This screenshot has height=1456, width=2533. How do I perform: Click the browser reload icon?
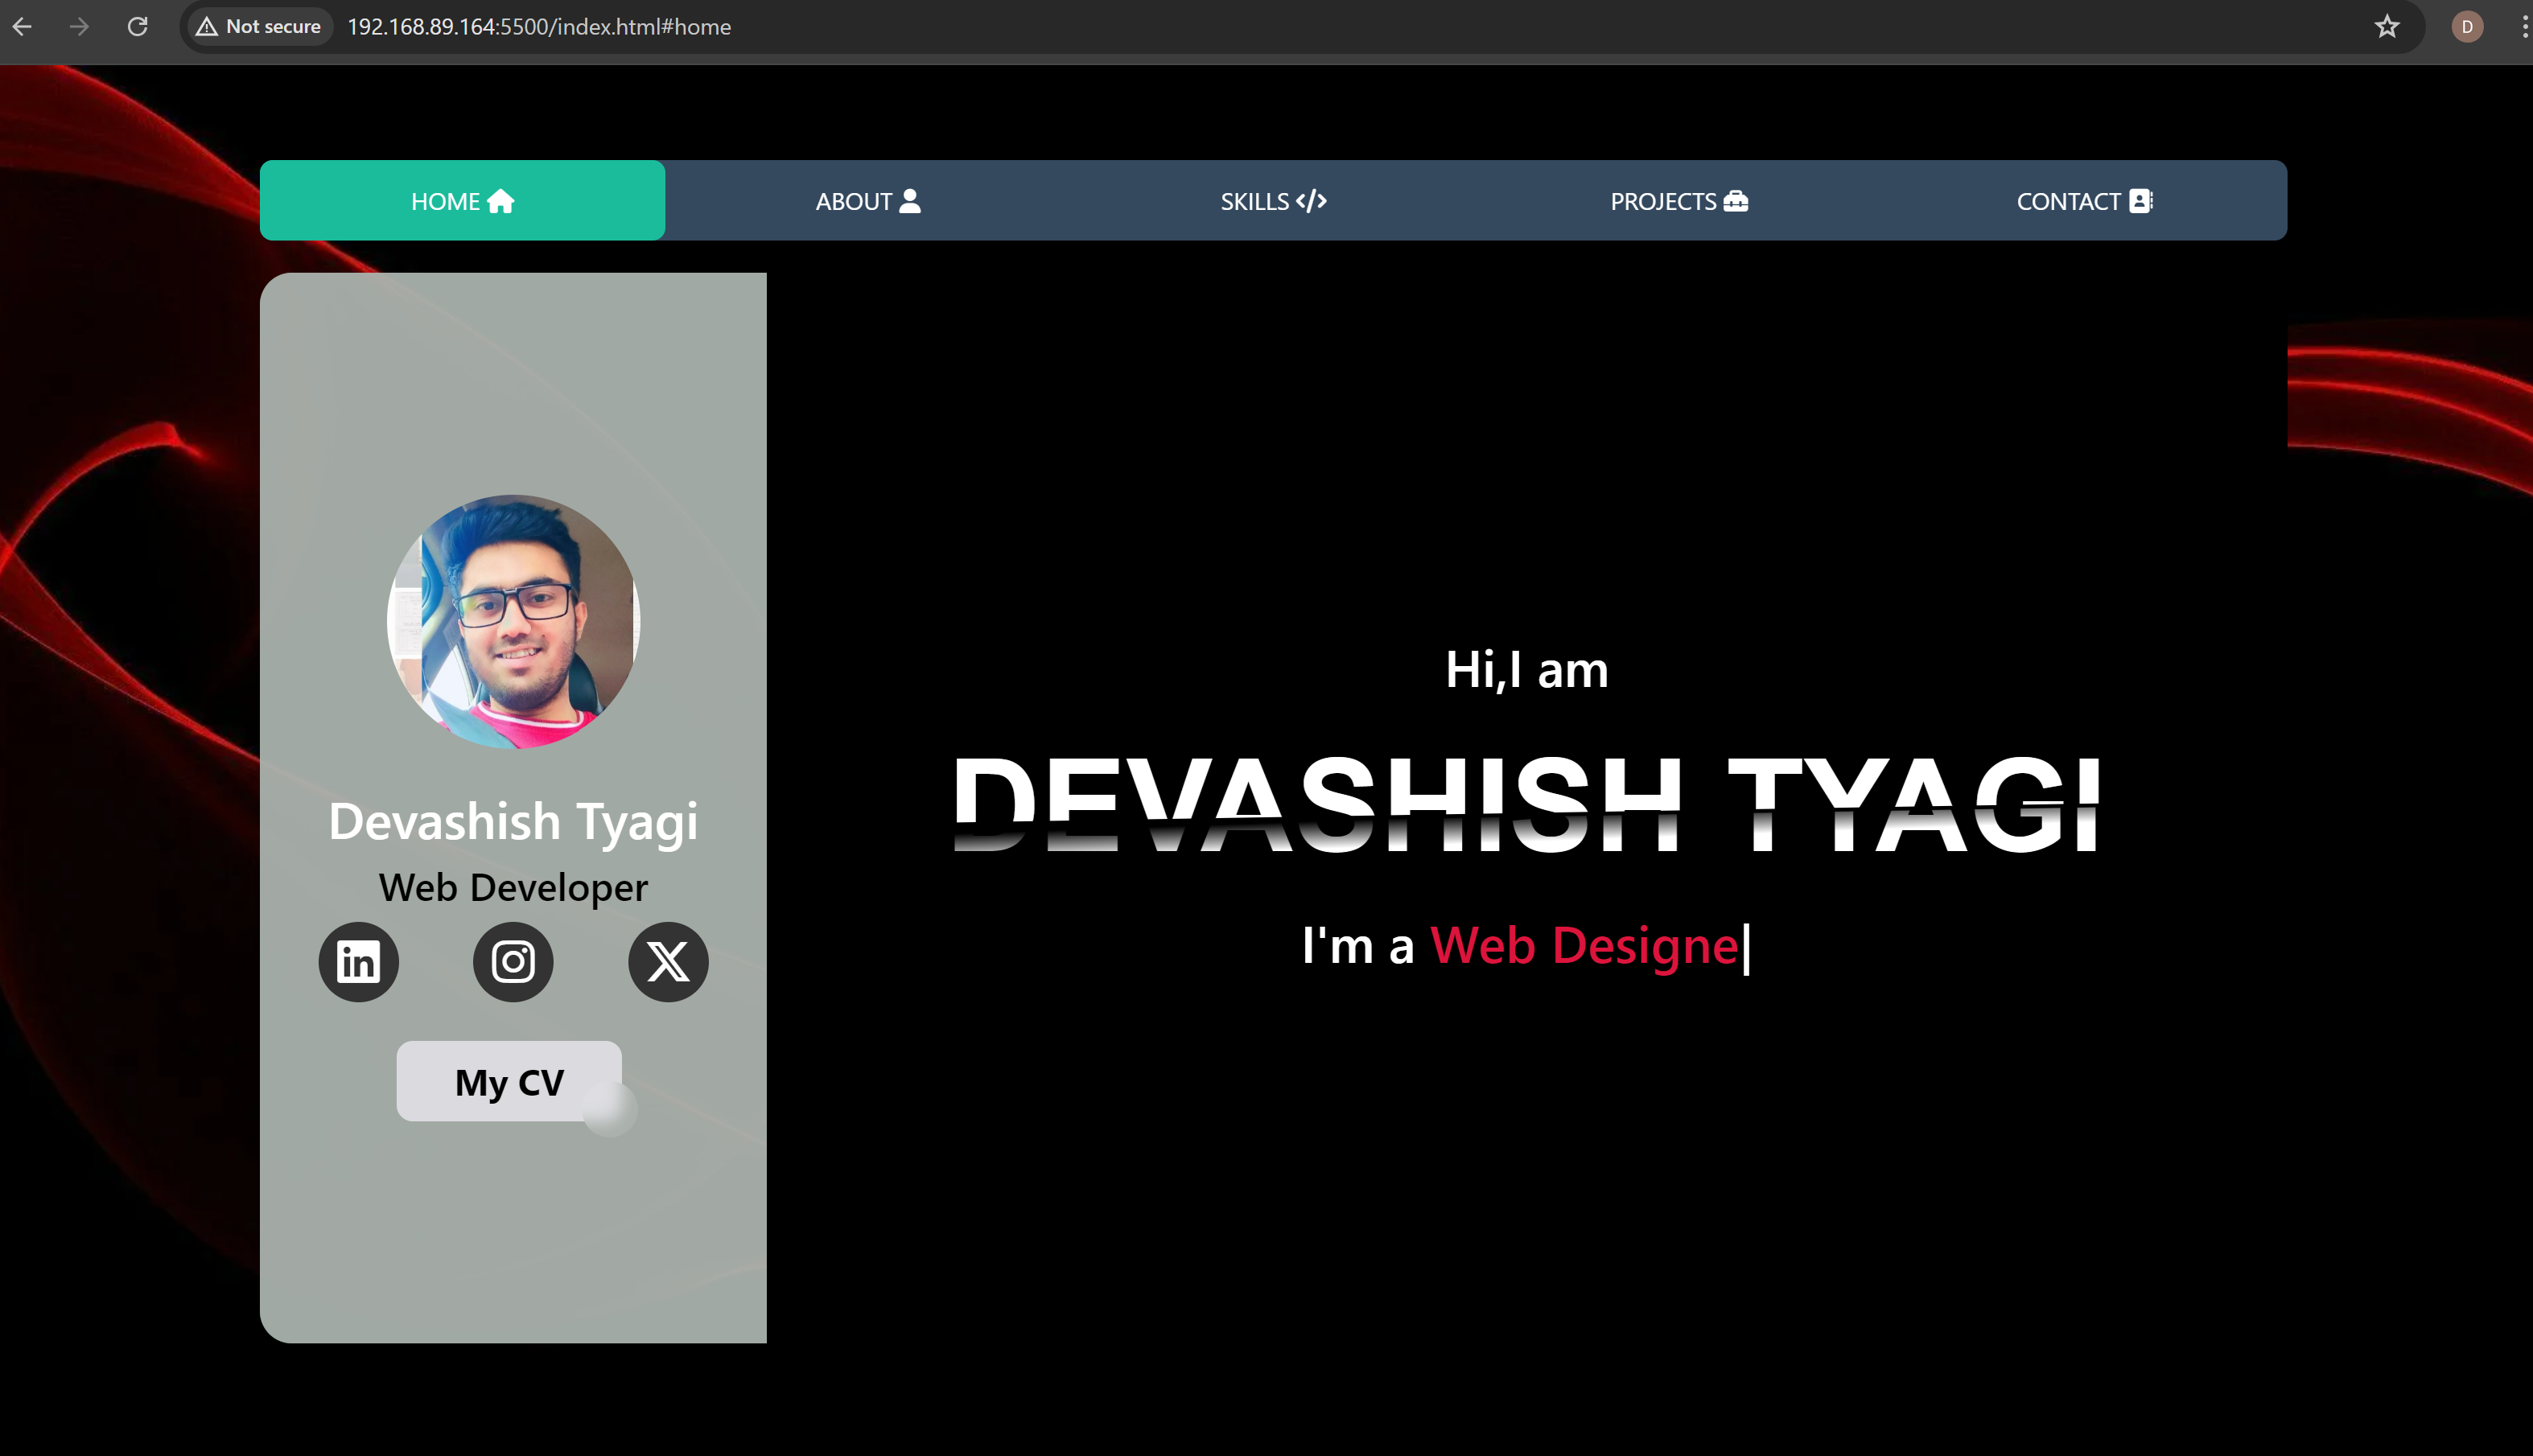[138, 27]
